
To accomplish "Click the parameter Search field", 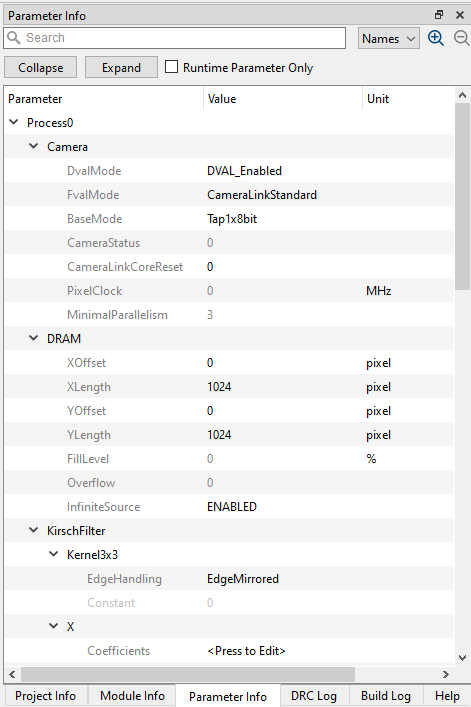I will point(174,38).
